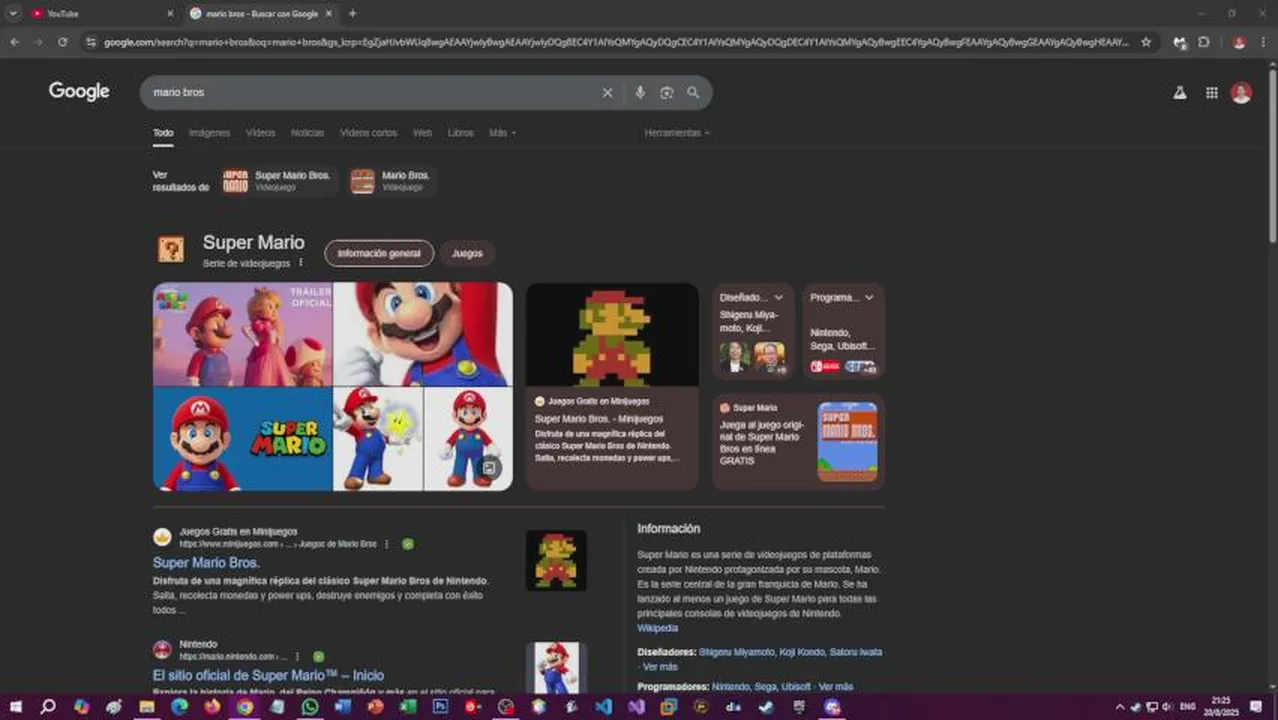Click Ver más under Diseñadores
Viewport: 1278px width, 720px height.
pyautogui.click(x=659, y=666)
